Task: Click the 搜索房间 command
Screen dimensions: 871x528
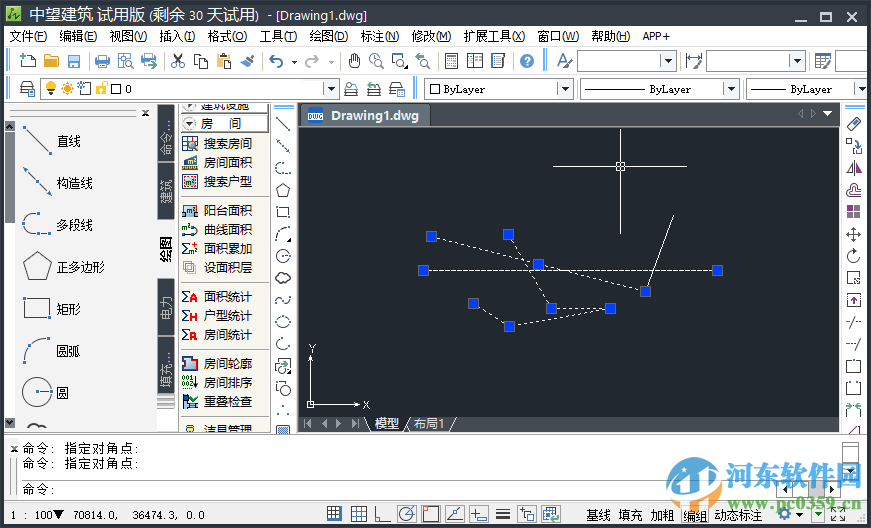Action: pyautogui.click(x=217, y=143)
